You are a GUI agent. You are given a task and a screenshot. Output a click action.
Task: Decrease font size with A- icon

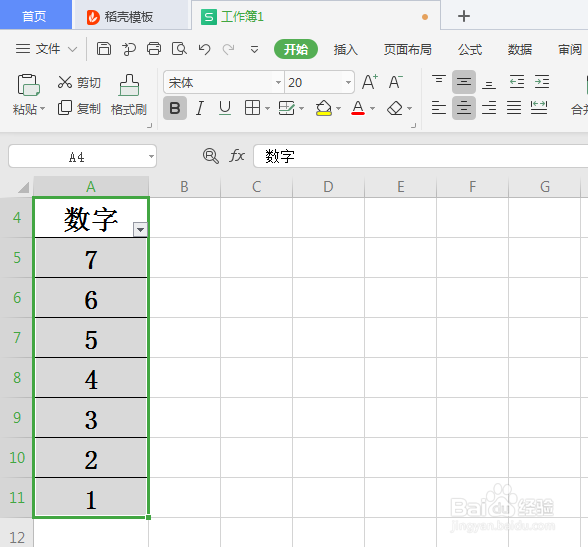tap(395, 82)
